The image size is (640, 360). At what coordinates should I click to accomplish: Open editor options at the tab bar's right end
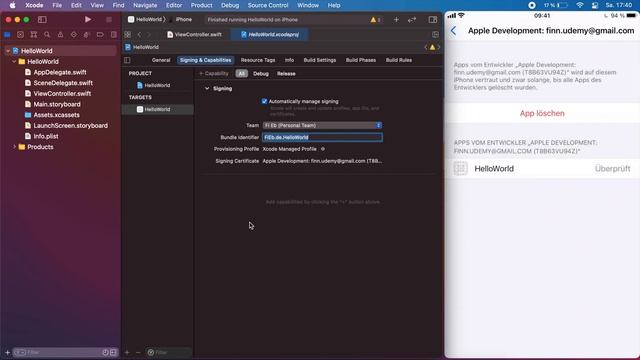pos(436,35)
